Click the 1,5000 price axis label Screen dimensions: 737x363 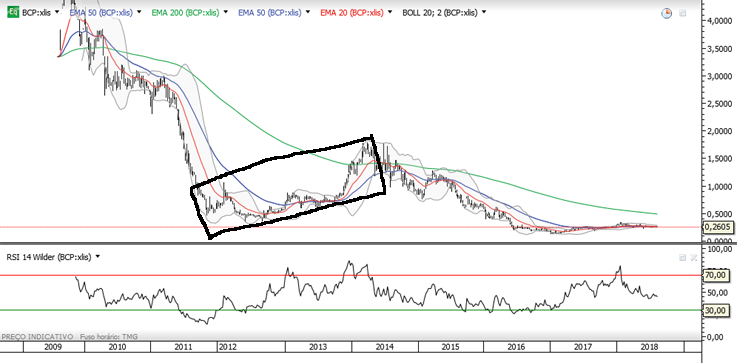[x=719, y=159]
